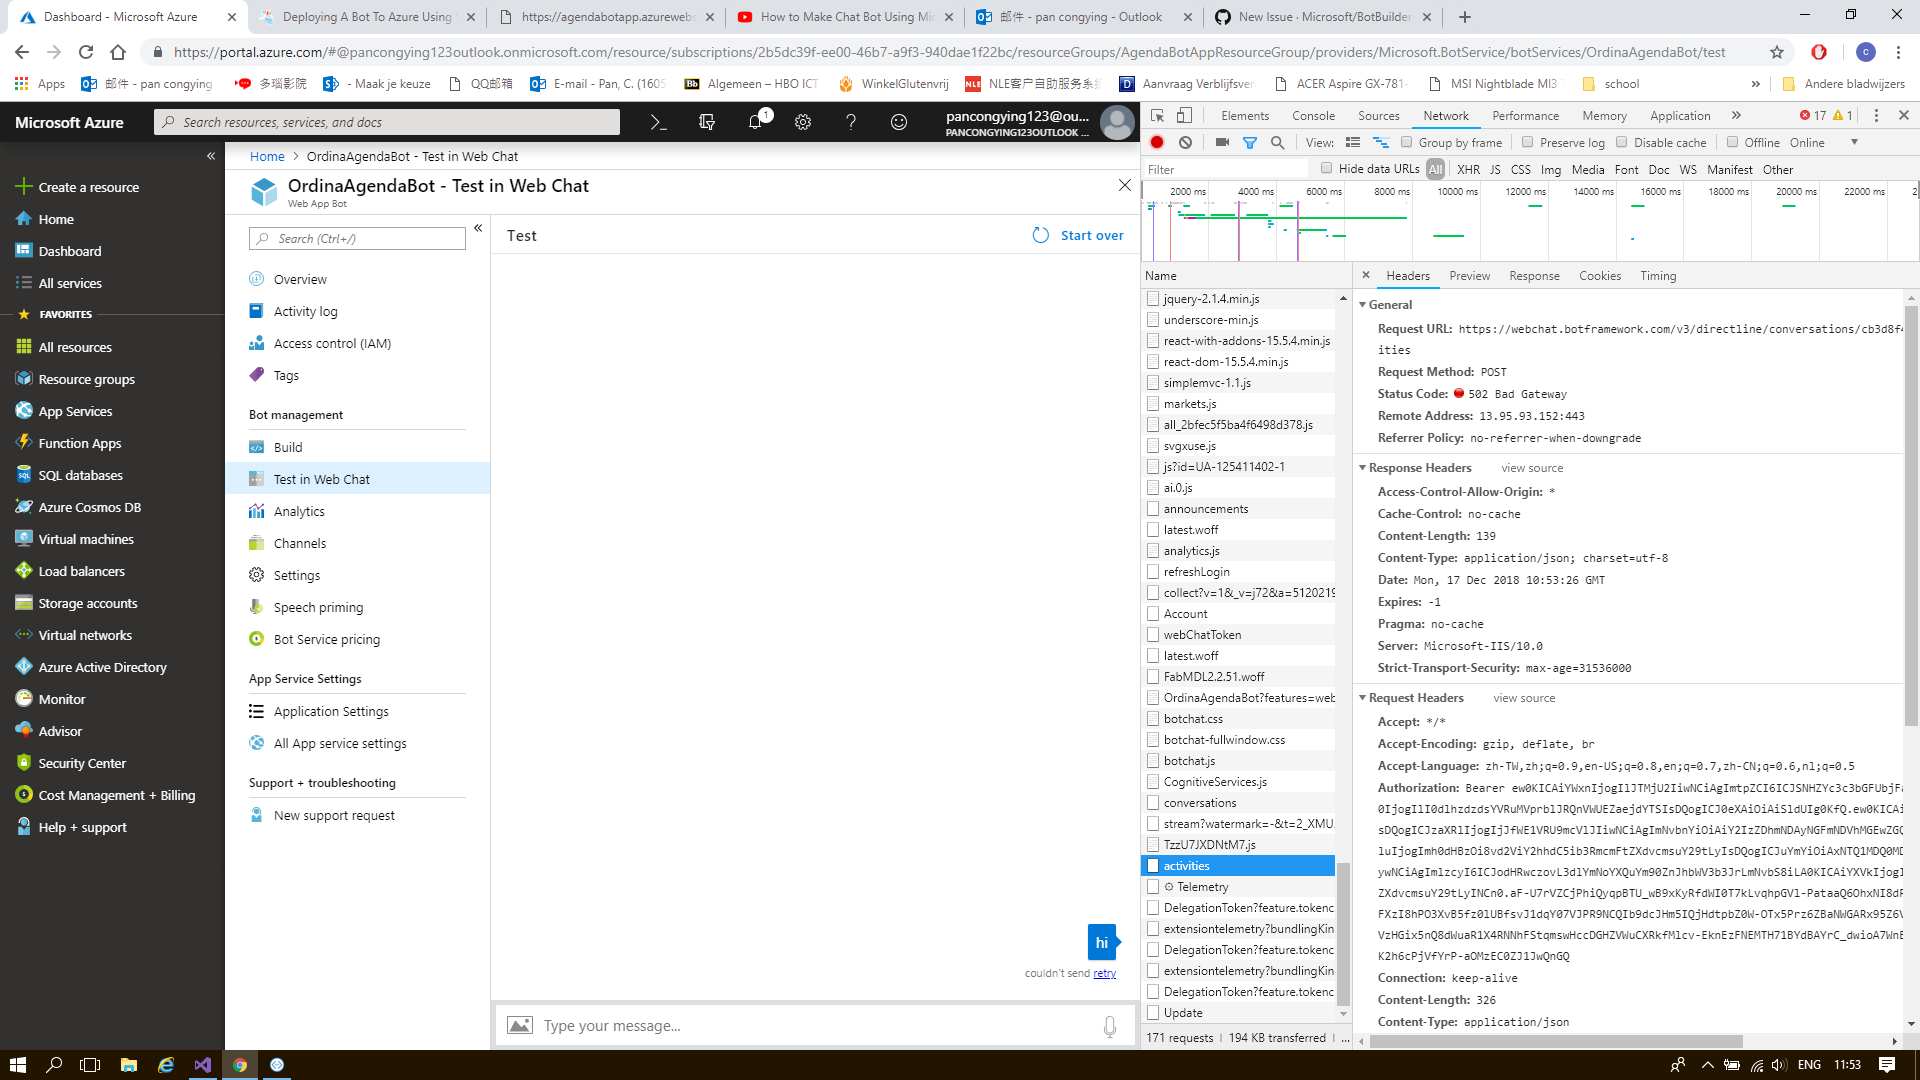Click DevTools record network log button
This screenshot has height=1080, width=1920.
pyautogui.click(x=1157, y=143)
